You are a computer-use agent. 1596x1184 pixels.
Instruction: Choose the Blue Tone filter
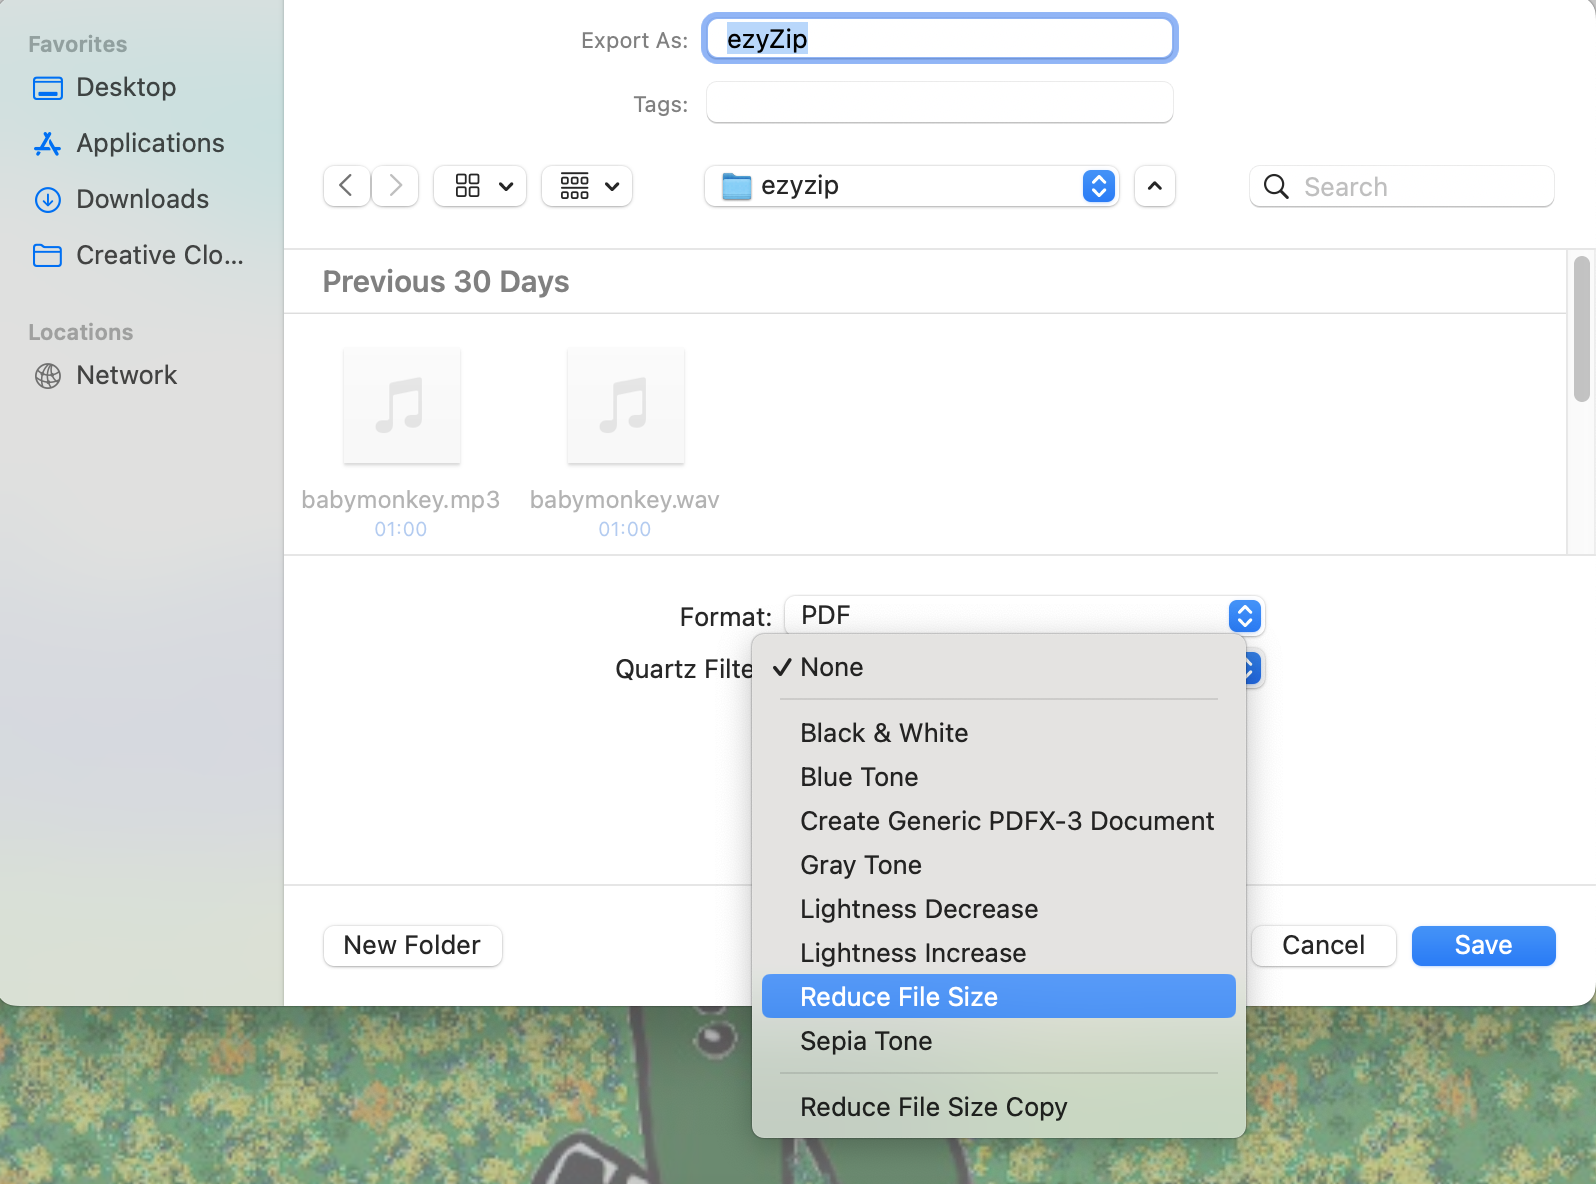coord(998,777)
